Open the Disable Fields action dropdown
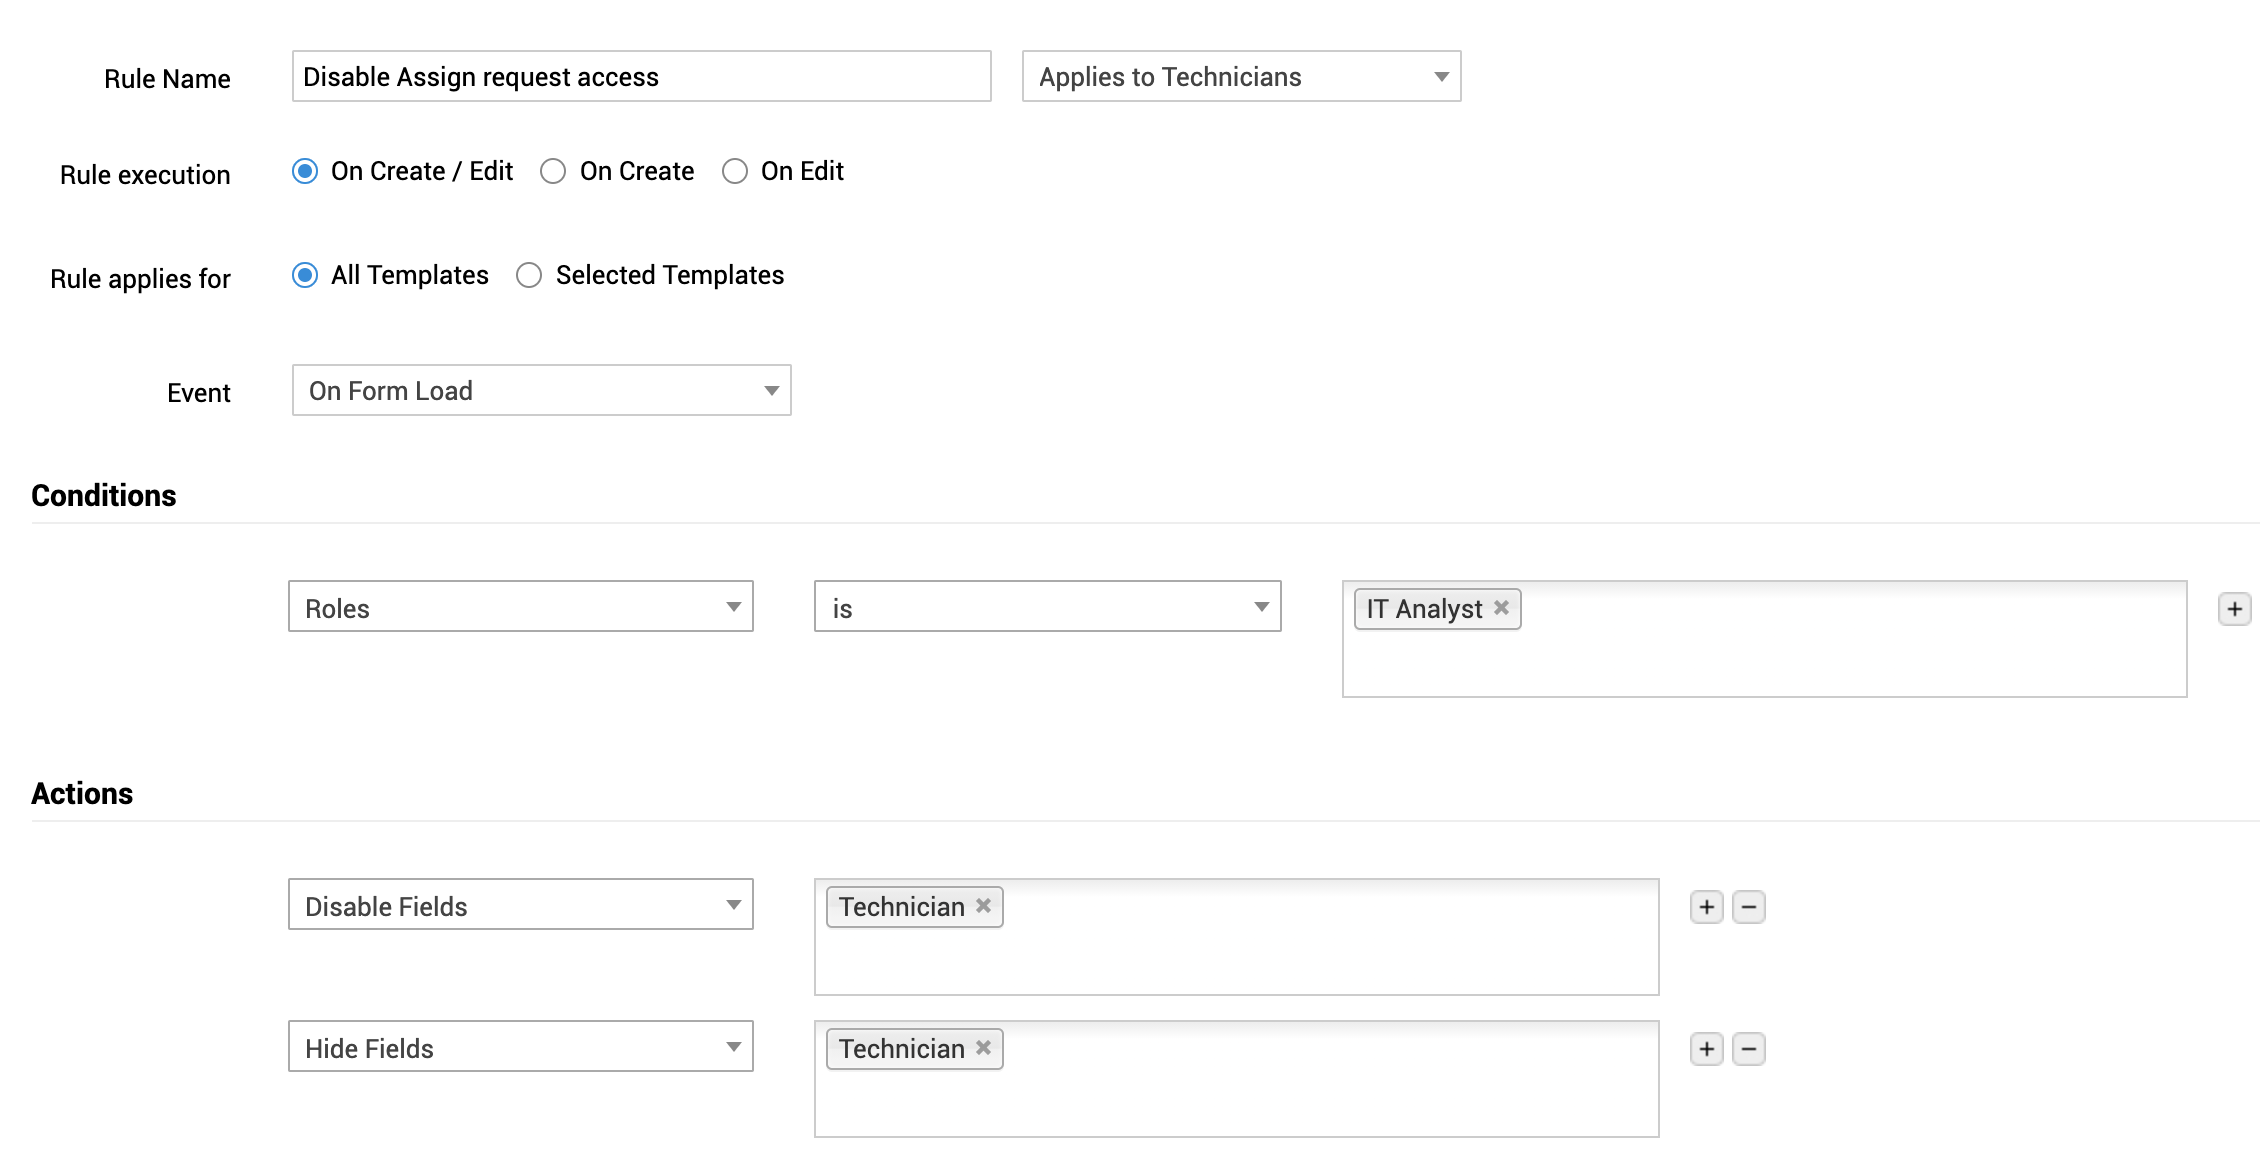 coord(520,904)
